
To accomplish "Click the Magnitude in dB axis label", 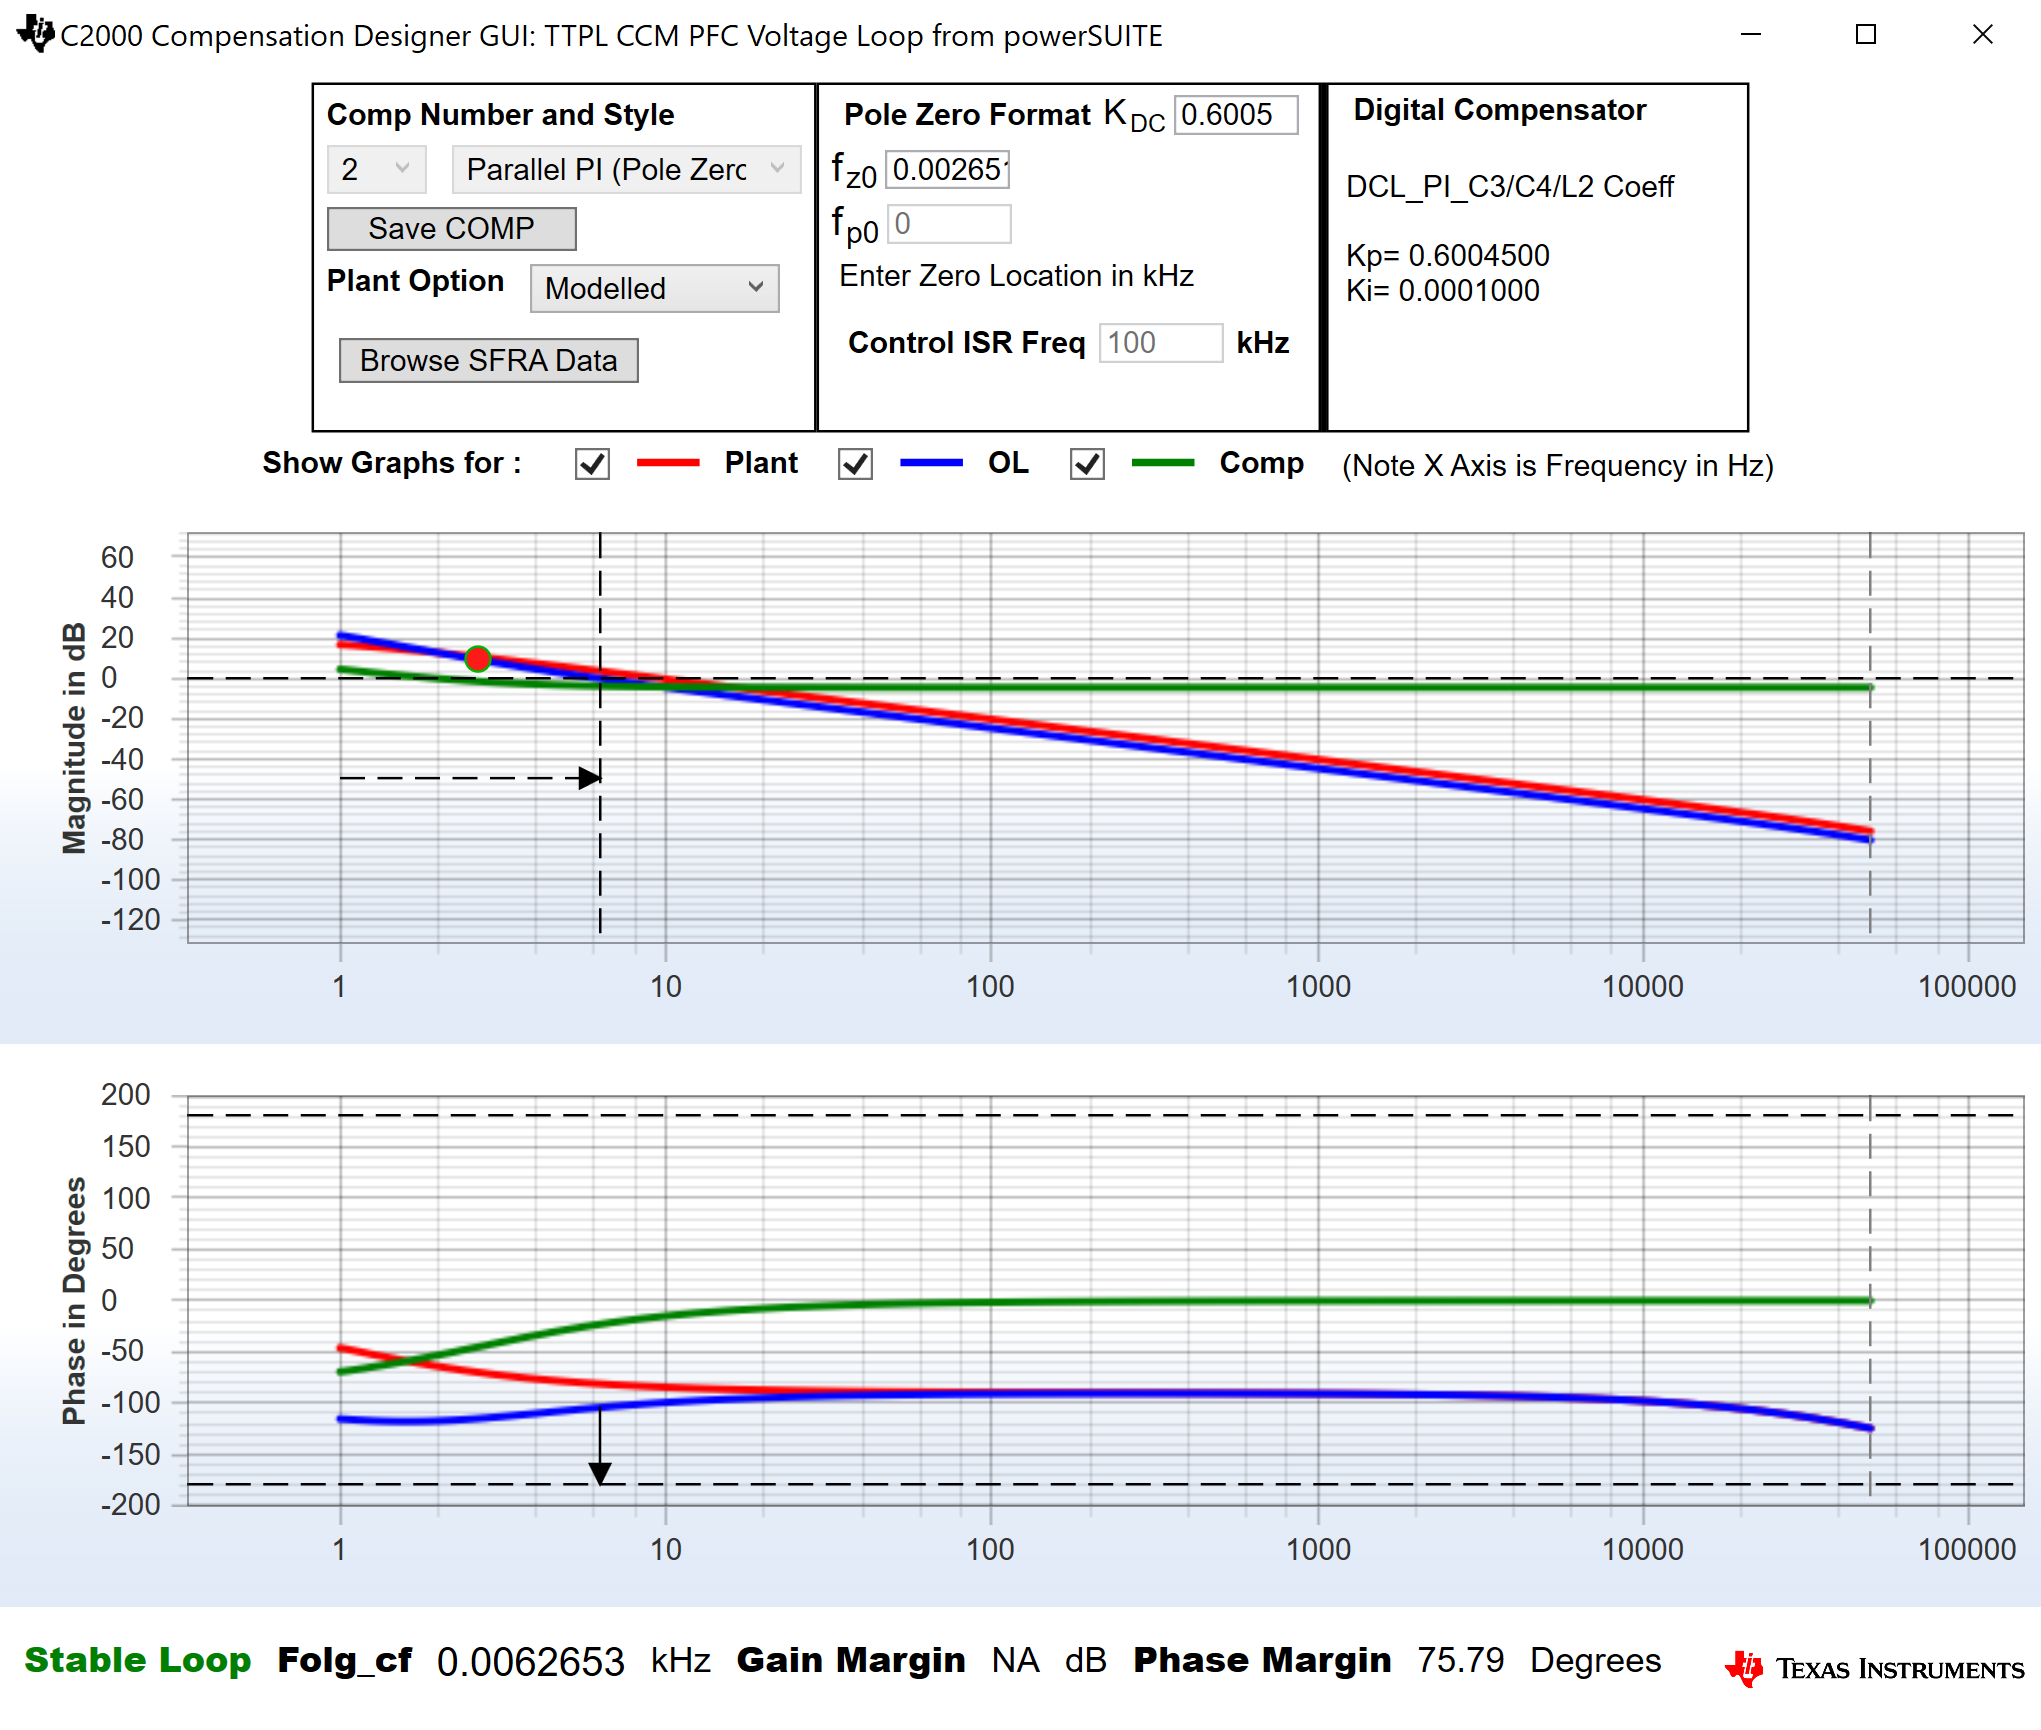I will point(74,738).
